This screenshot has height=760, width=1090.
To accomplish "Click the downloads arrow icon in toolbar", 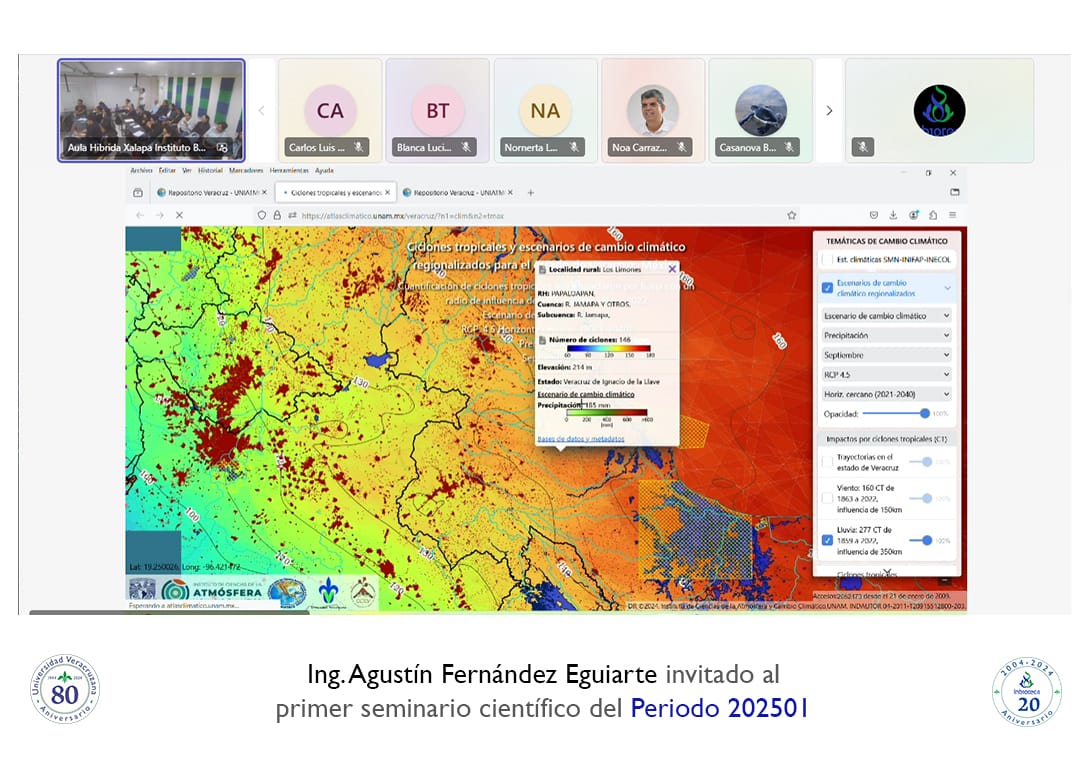I will (893, 215).
